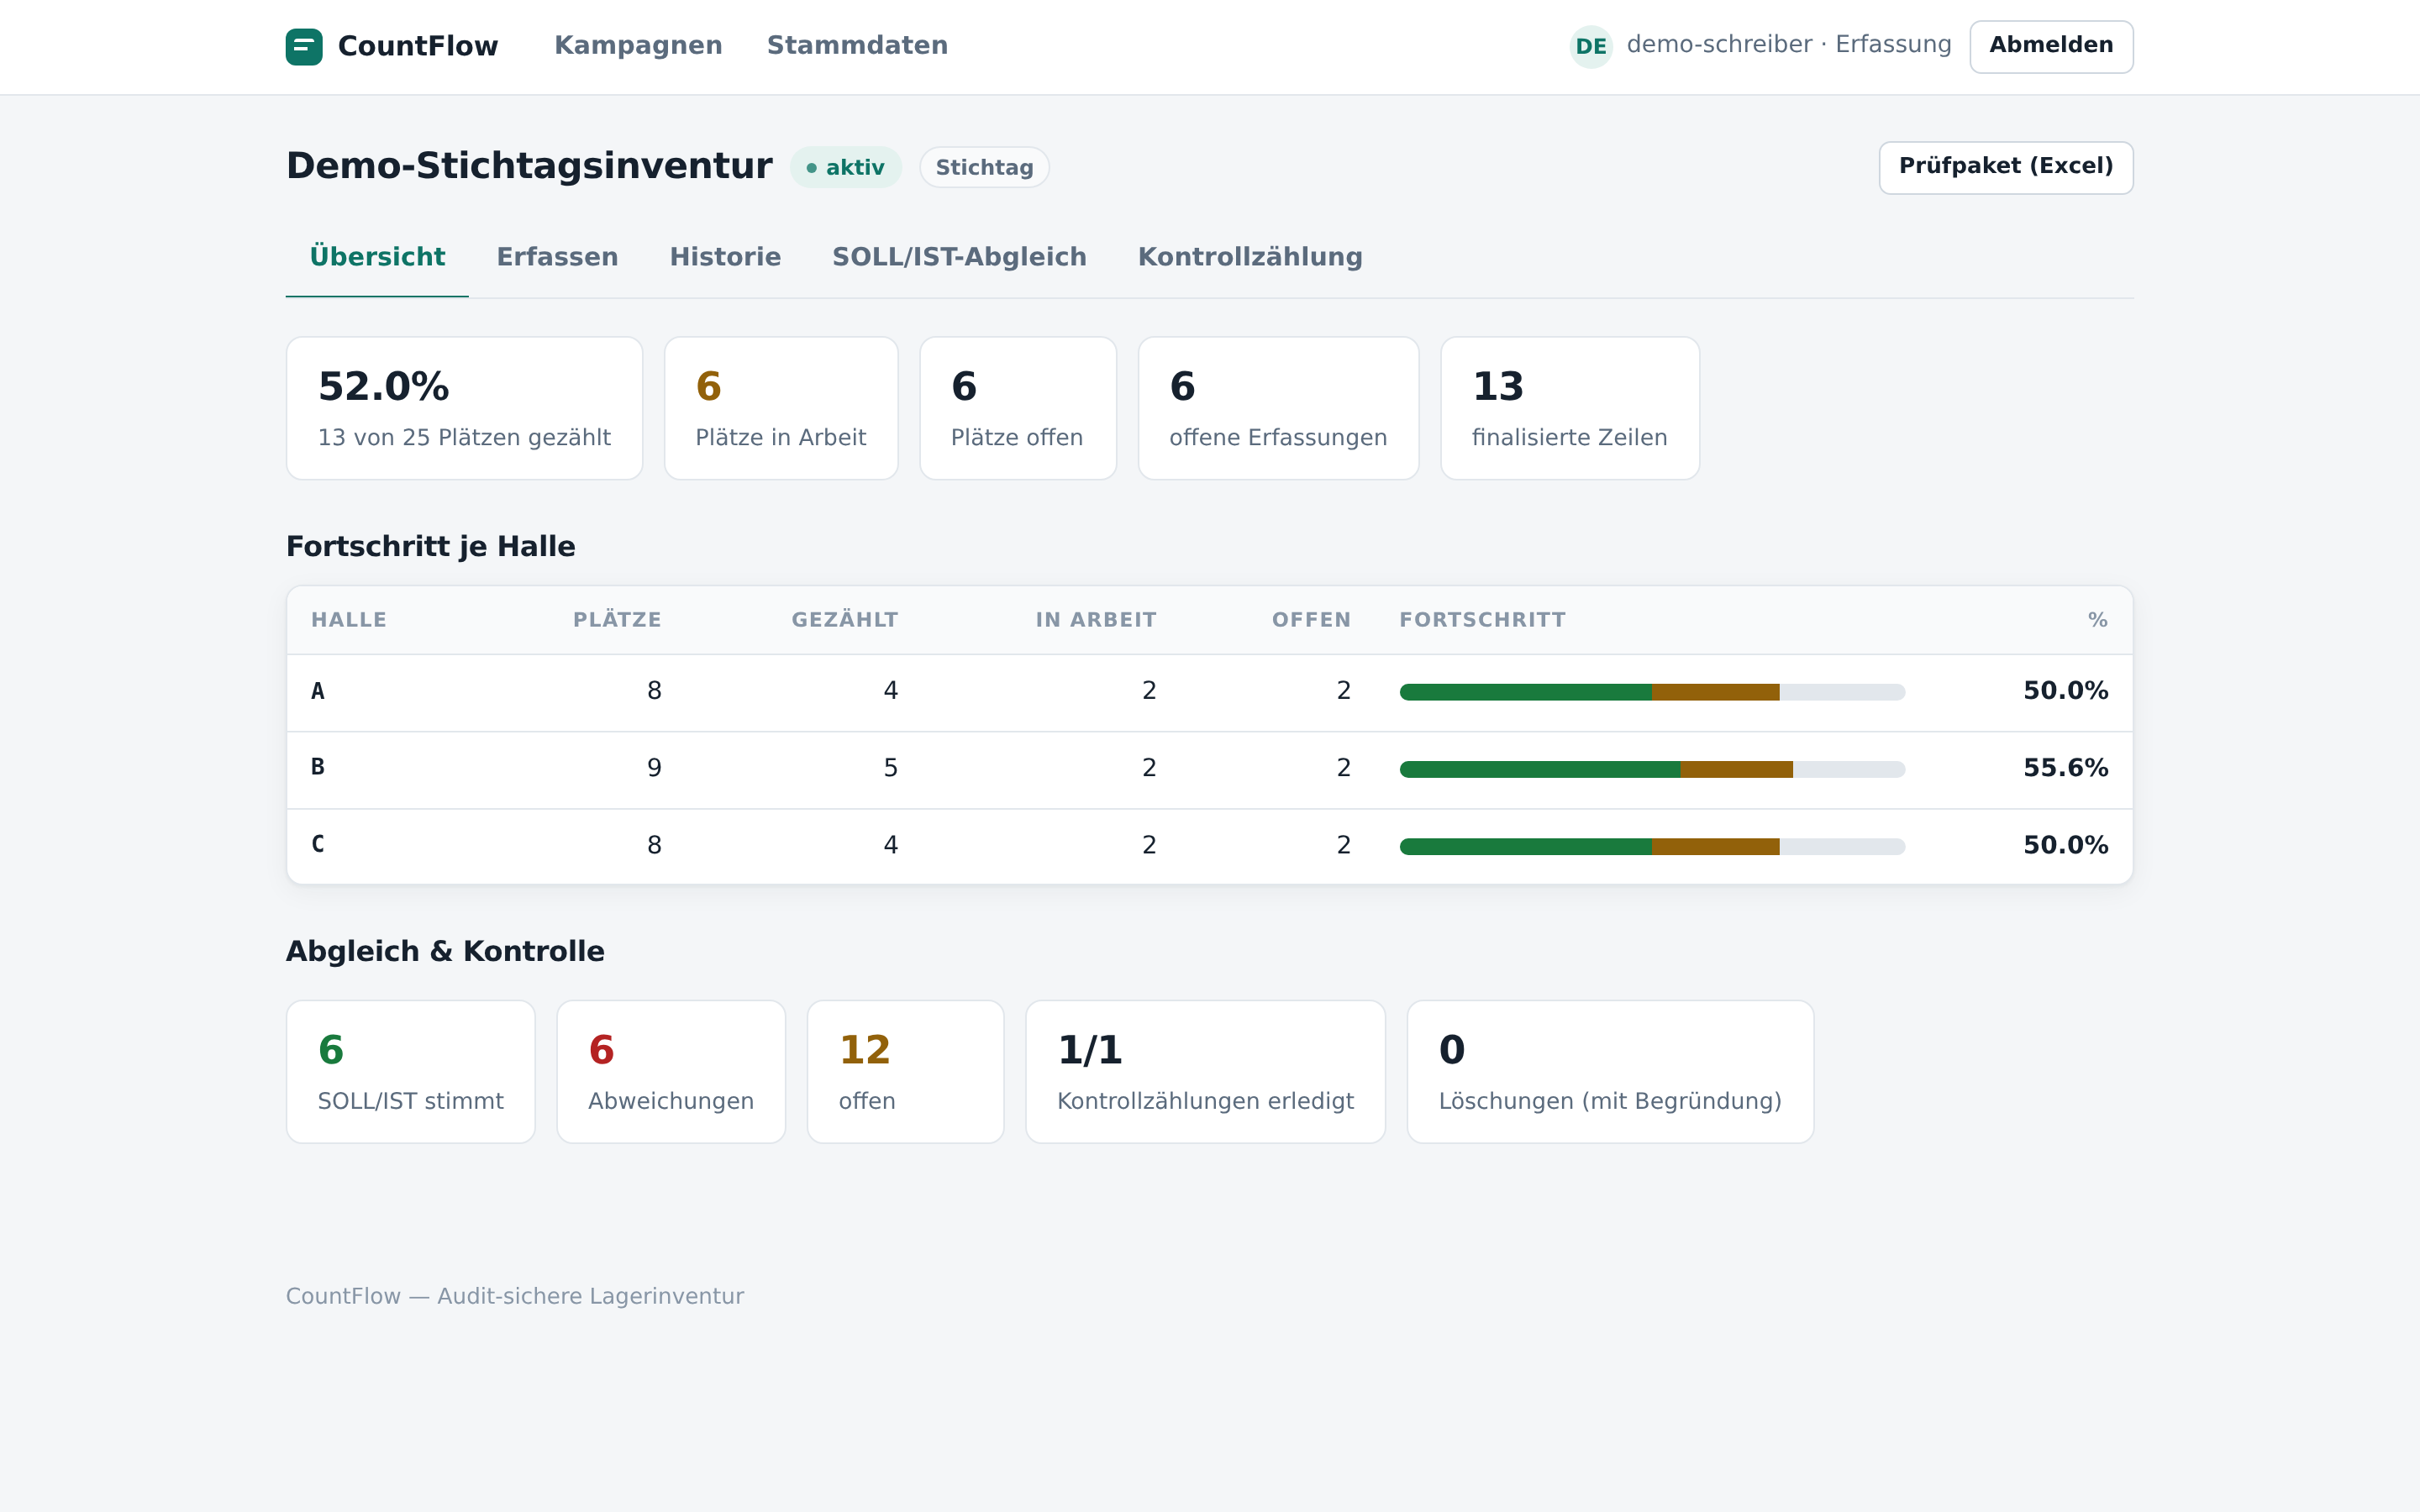Screen dimensions: 2420x1512
Task: Click the GEZÄHLT column header
Action: coord(845,620)
